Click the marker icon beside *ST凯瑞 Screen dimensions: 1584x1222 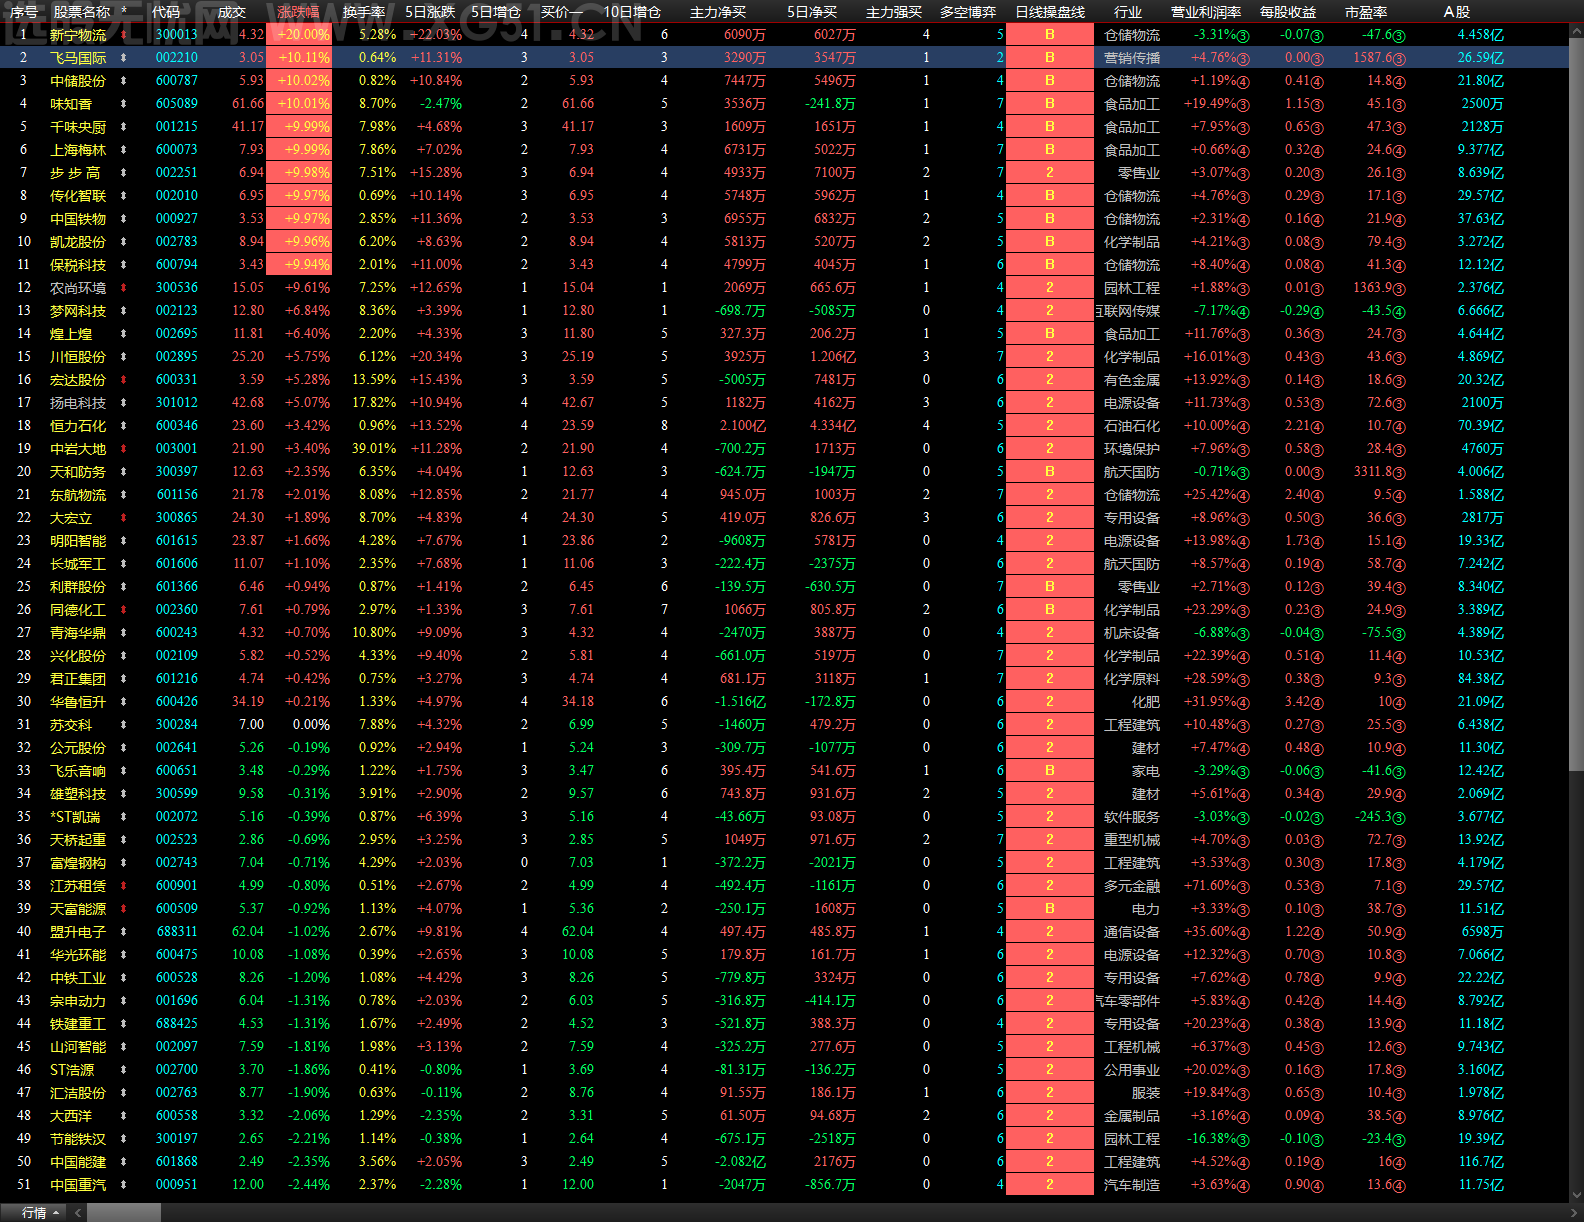pyautogui.click(x=124, y=817)
